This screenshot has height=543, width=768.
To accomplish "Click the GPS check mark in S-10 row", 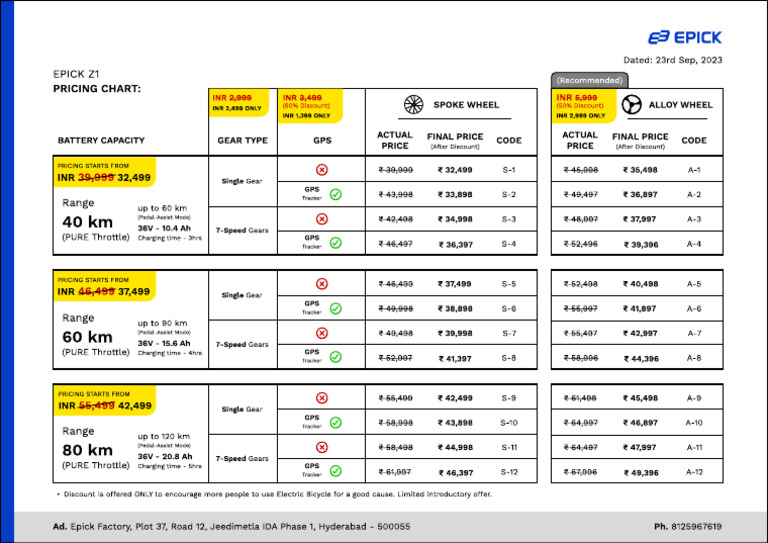I will [336, 423].
